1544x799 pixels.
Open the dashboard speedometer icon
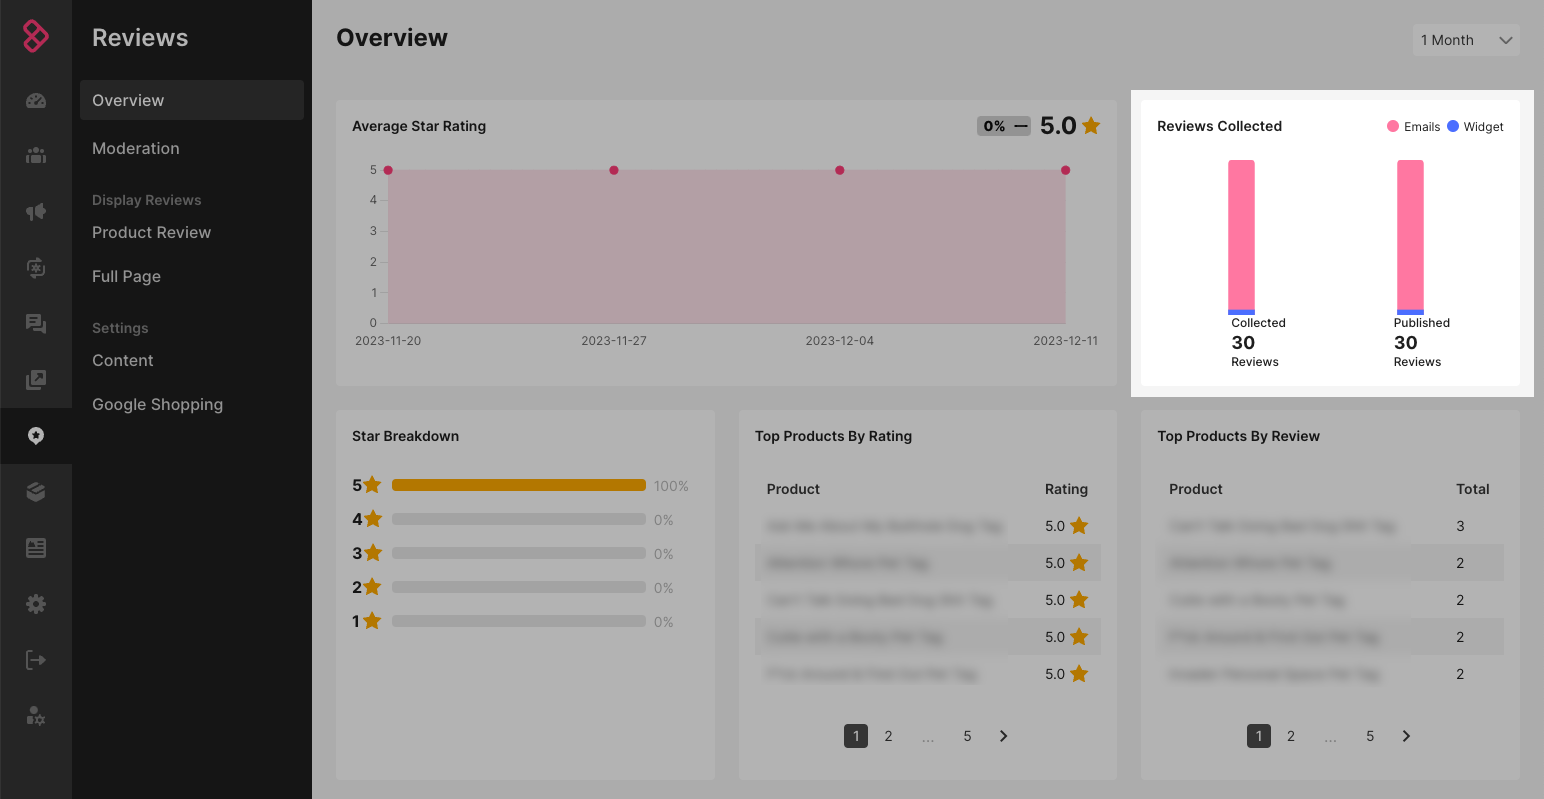click(x=36, y=100)
